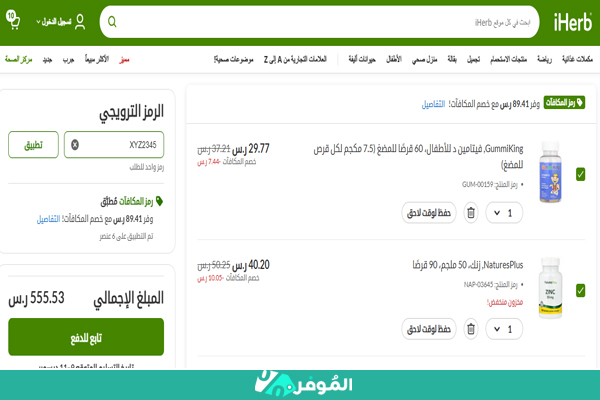Open the red مميز specials link
This screenshot has width=600, height=400.
point(124,59)
